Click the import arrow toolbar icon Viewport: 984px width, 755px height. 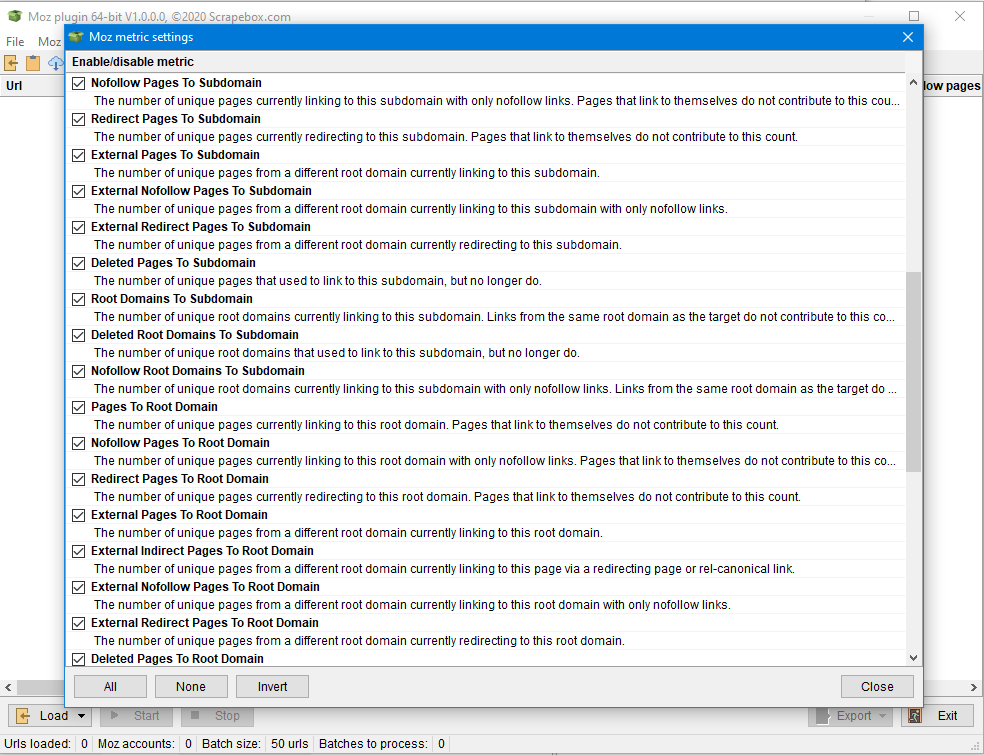click(x=11, y=63)
